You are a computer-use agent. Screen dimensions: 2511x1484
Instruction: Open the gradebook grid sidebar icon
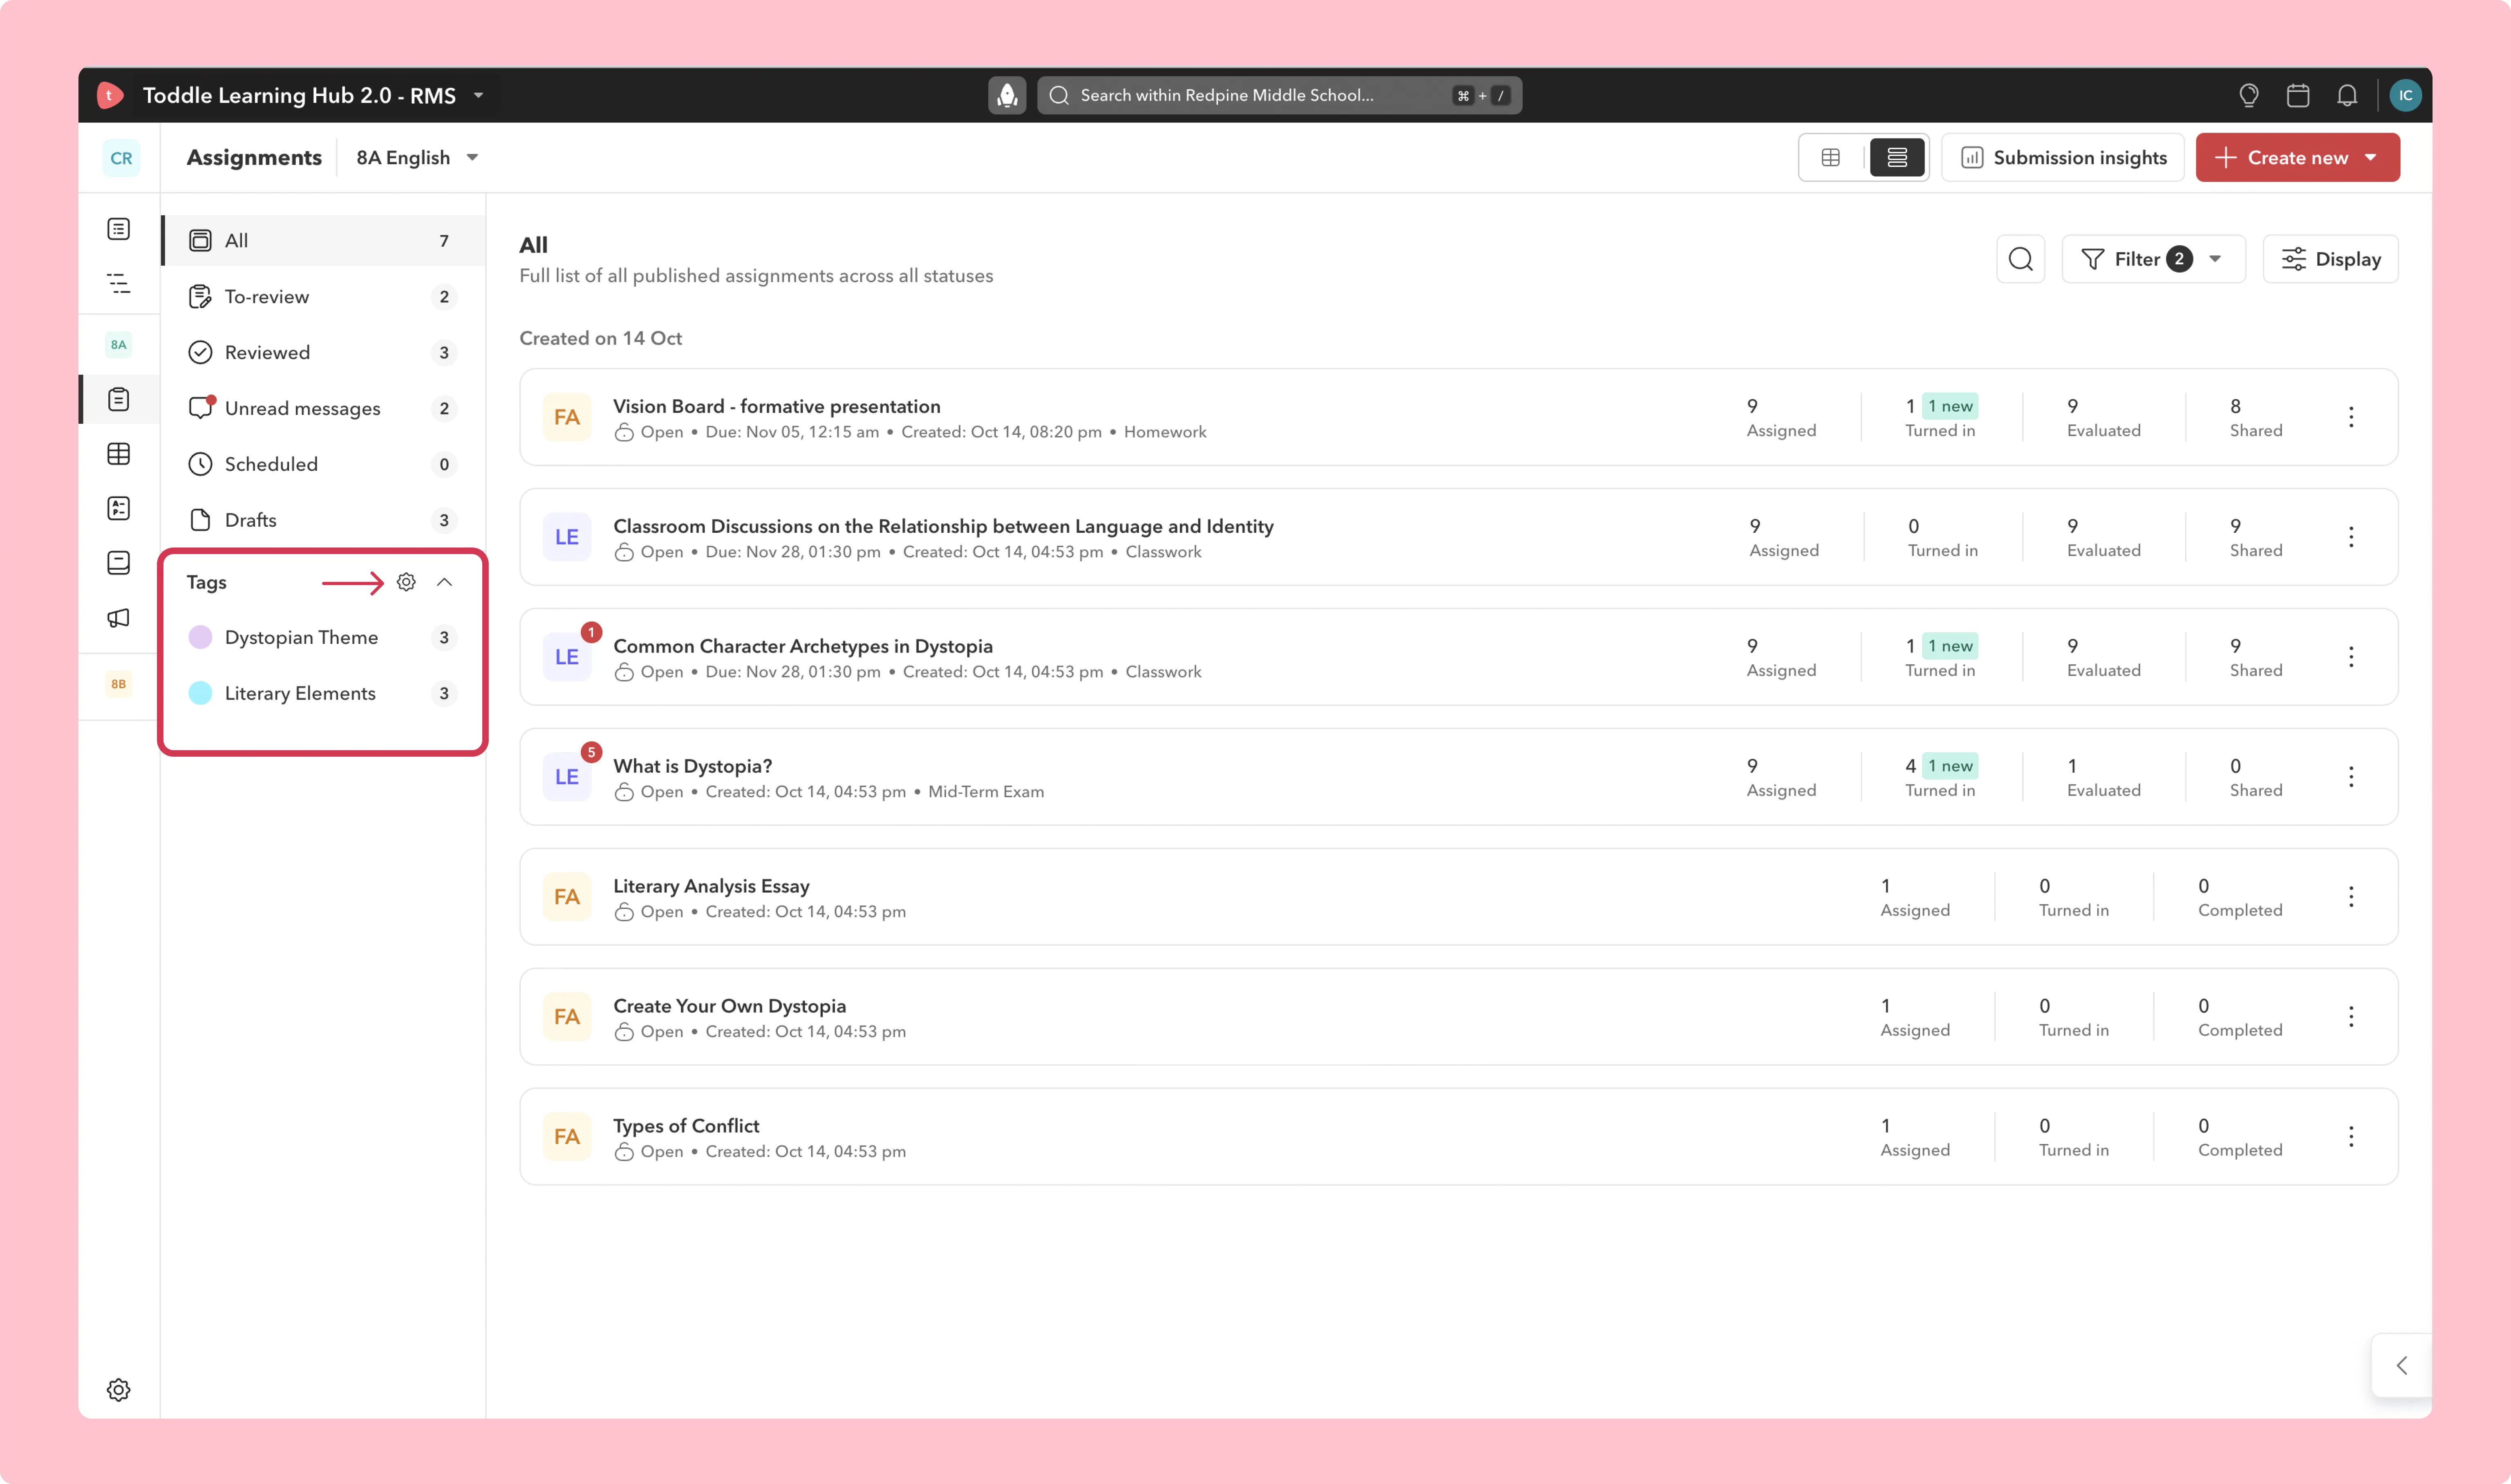(x=119, y=454)
